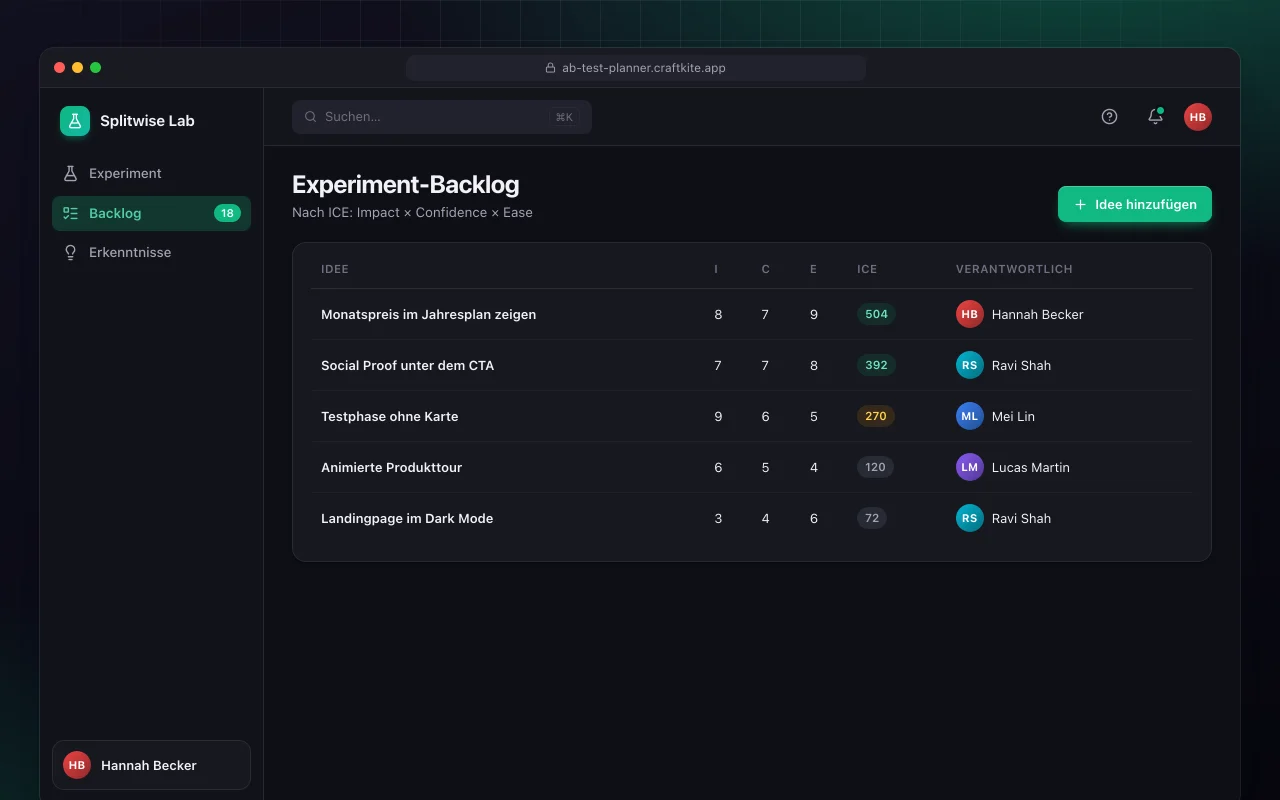This screenshot has width=1280, height=800.
Task: Click the VERANTWORTLICH column header
Action: (1014, 269)
